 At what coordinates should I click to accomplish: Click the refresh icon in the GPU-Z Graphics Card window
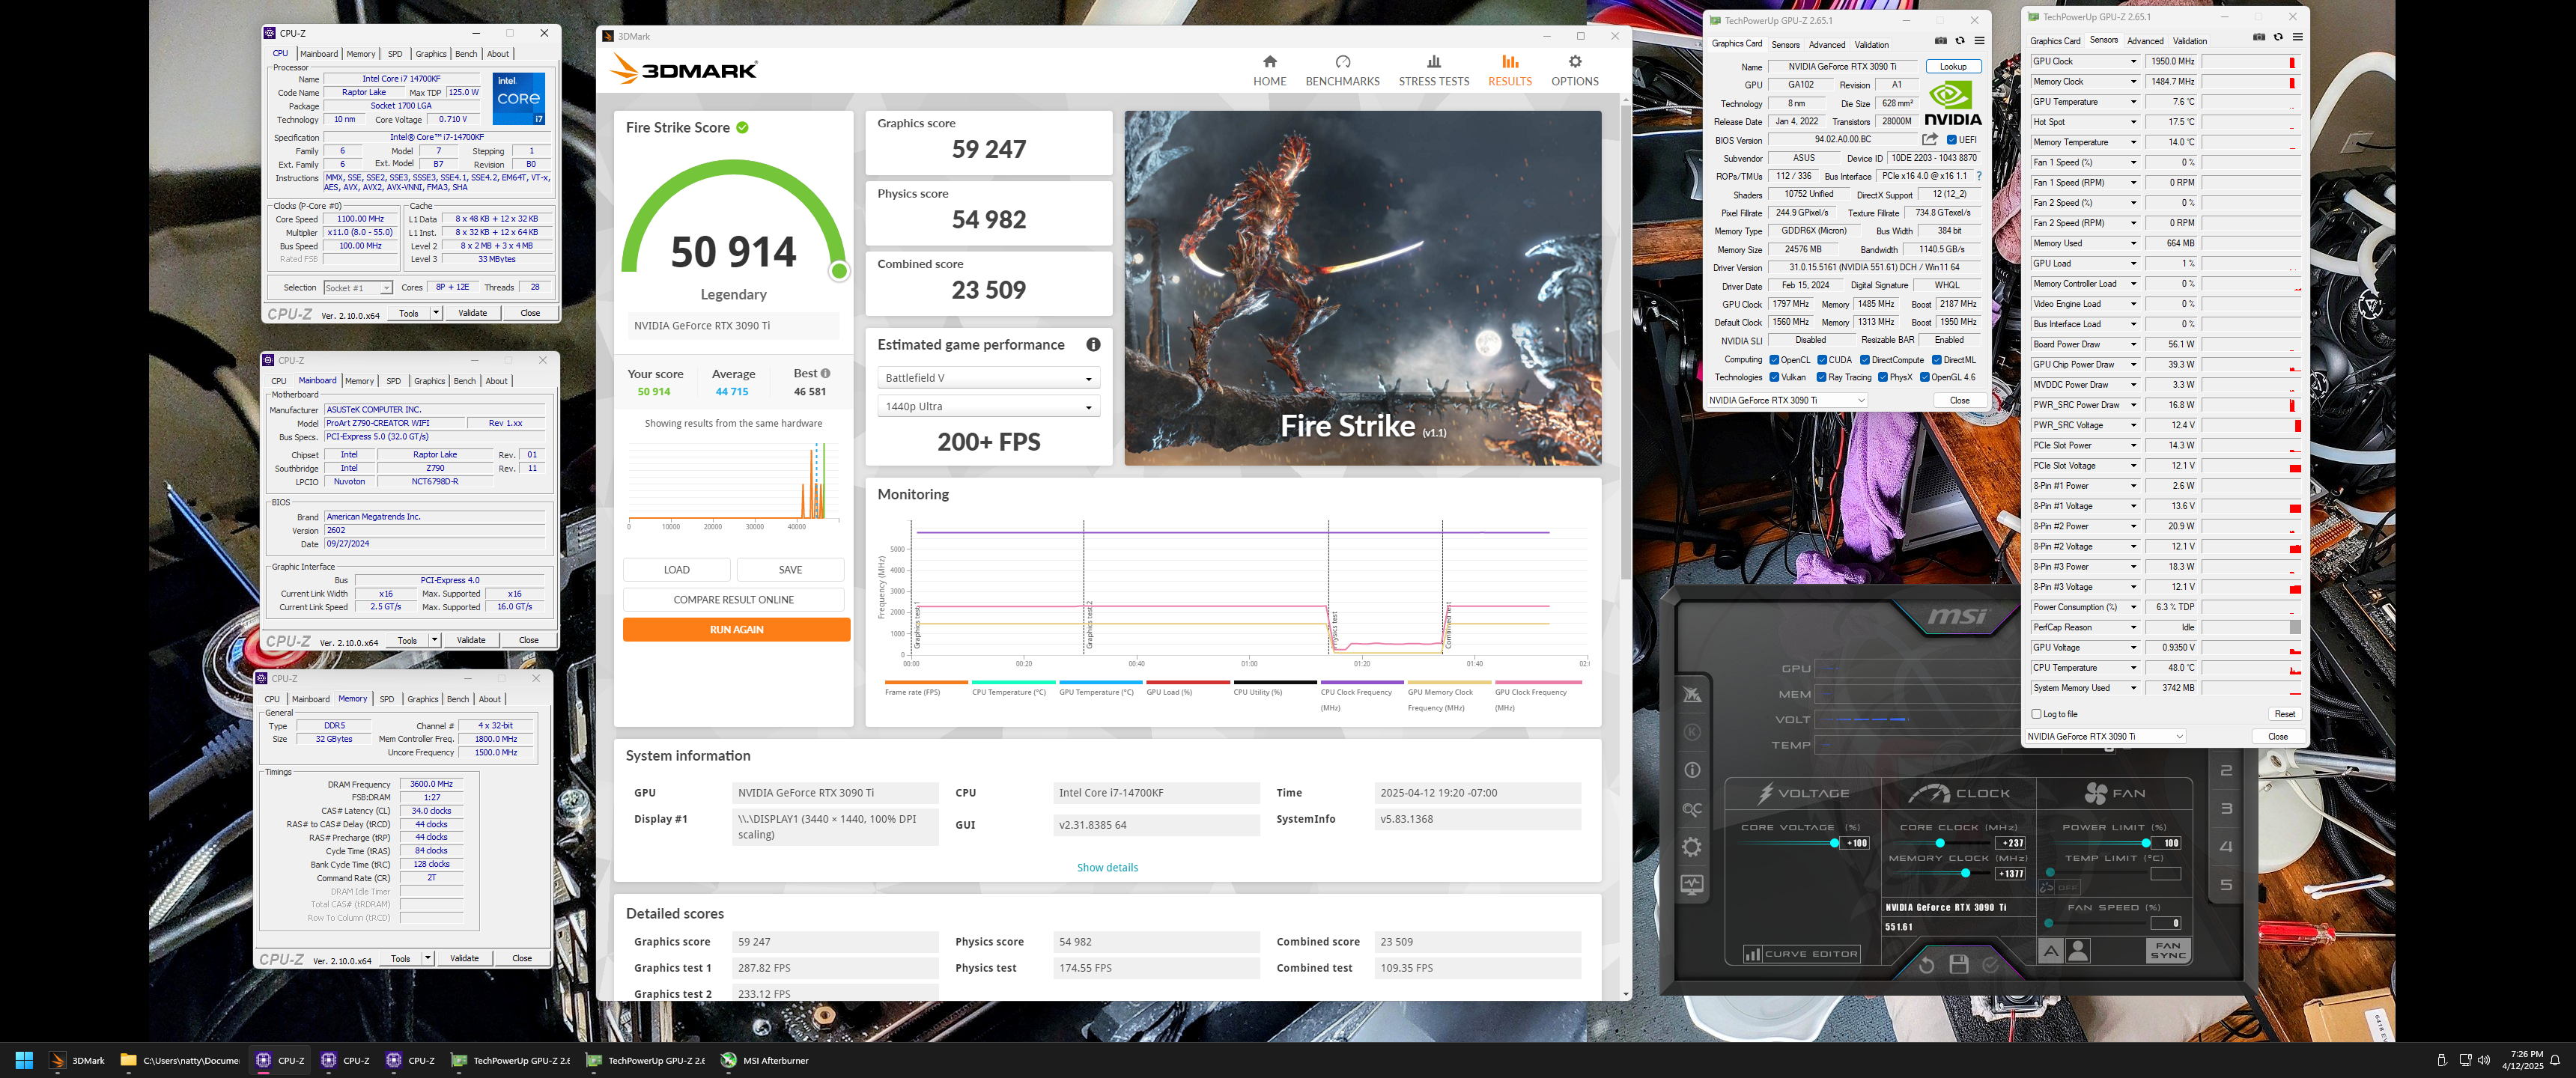1960,41
